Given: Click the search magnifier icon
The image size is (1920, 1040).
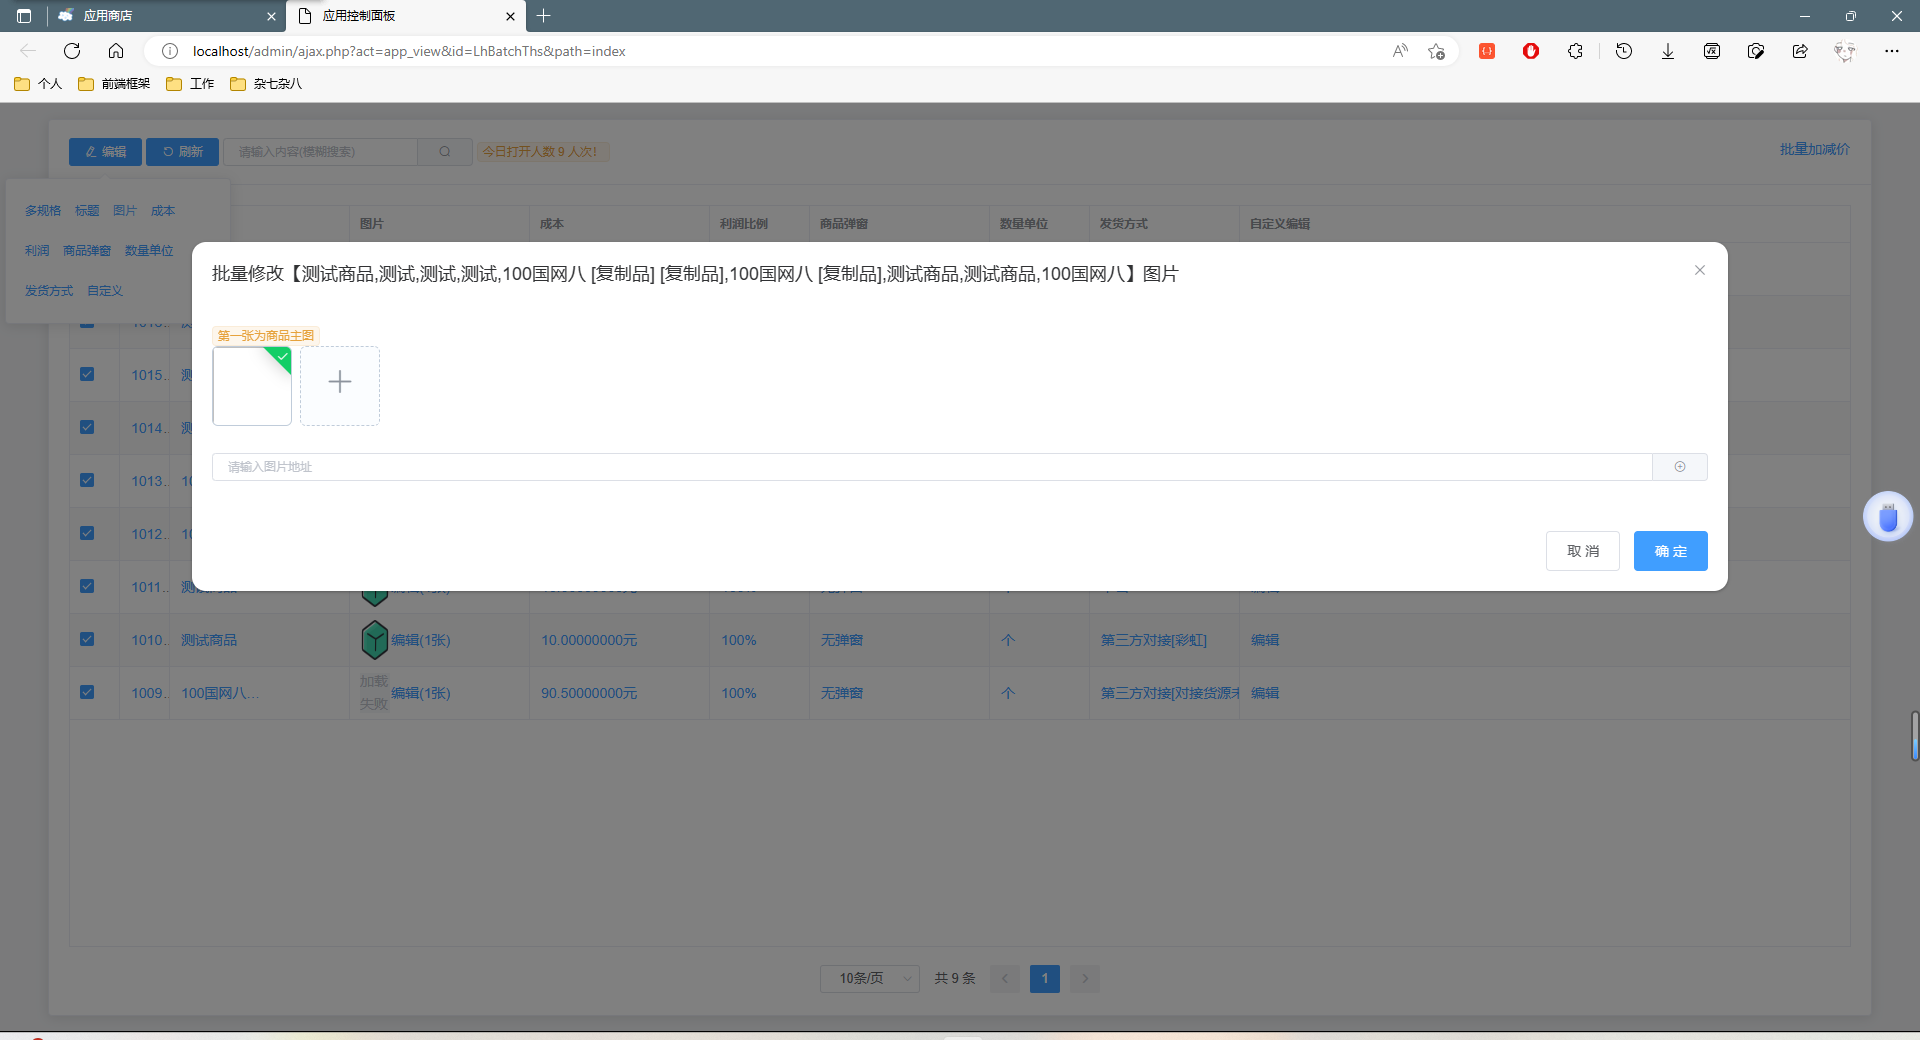Looking at the screenshot, I should tap(445, 152).
